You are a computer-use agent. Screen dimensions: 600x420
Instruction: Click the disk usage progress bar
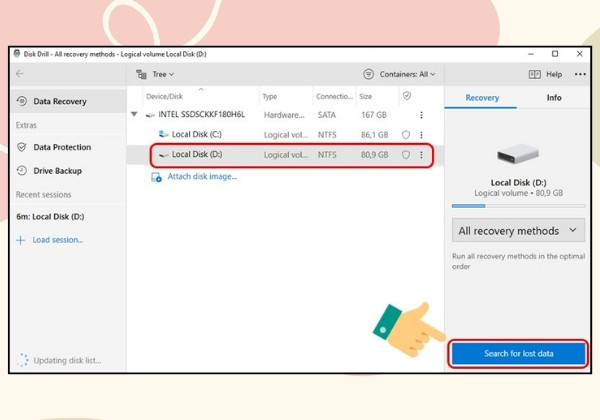(x=518, y=206)
